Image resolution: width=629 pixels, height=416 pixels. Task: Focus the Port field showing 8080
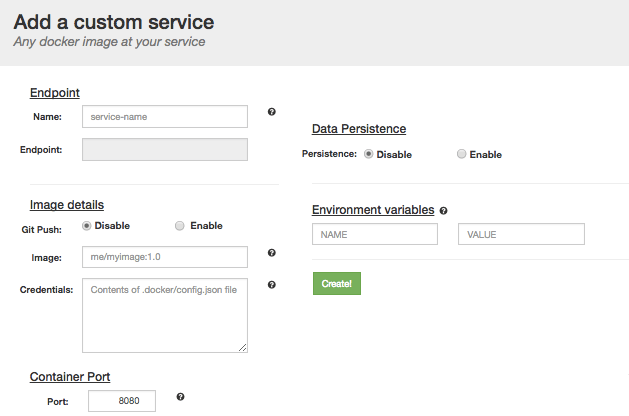[x=122, y=401]
